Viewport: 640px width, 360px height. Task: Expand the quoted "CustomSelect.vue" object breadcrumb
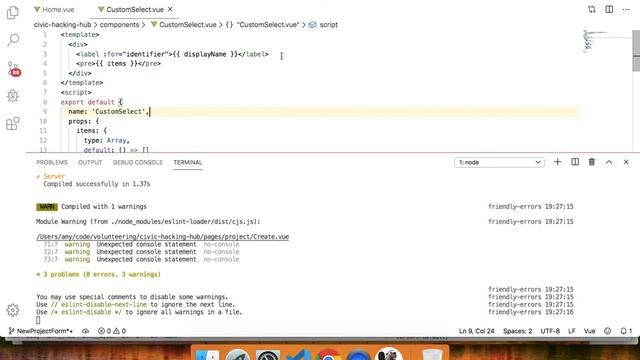coord(263,24)
